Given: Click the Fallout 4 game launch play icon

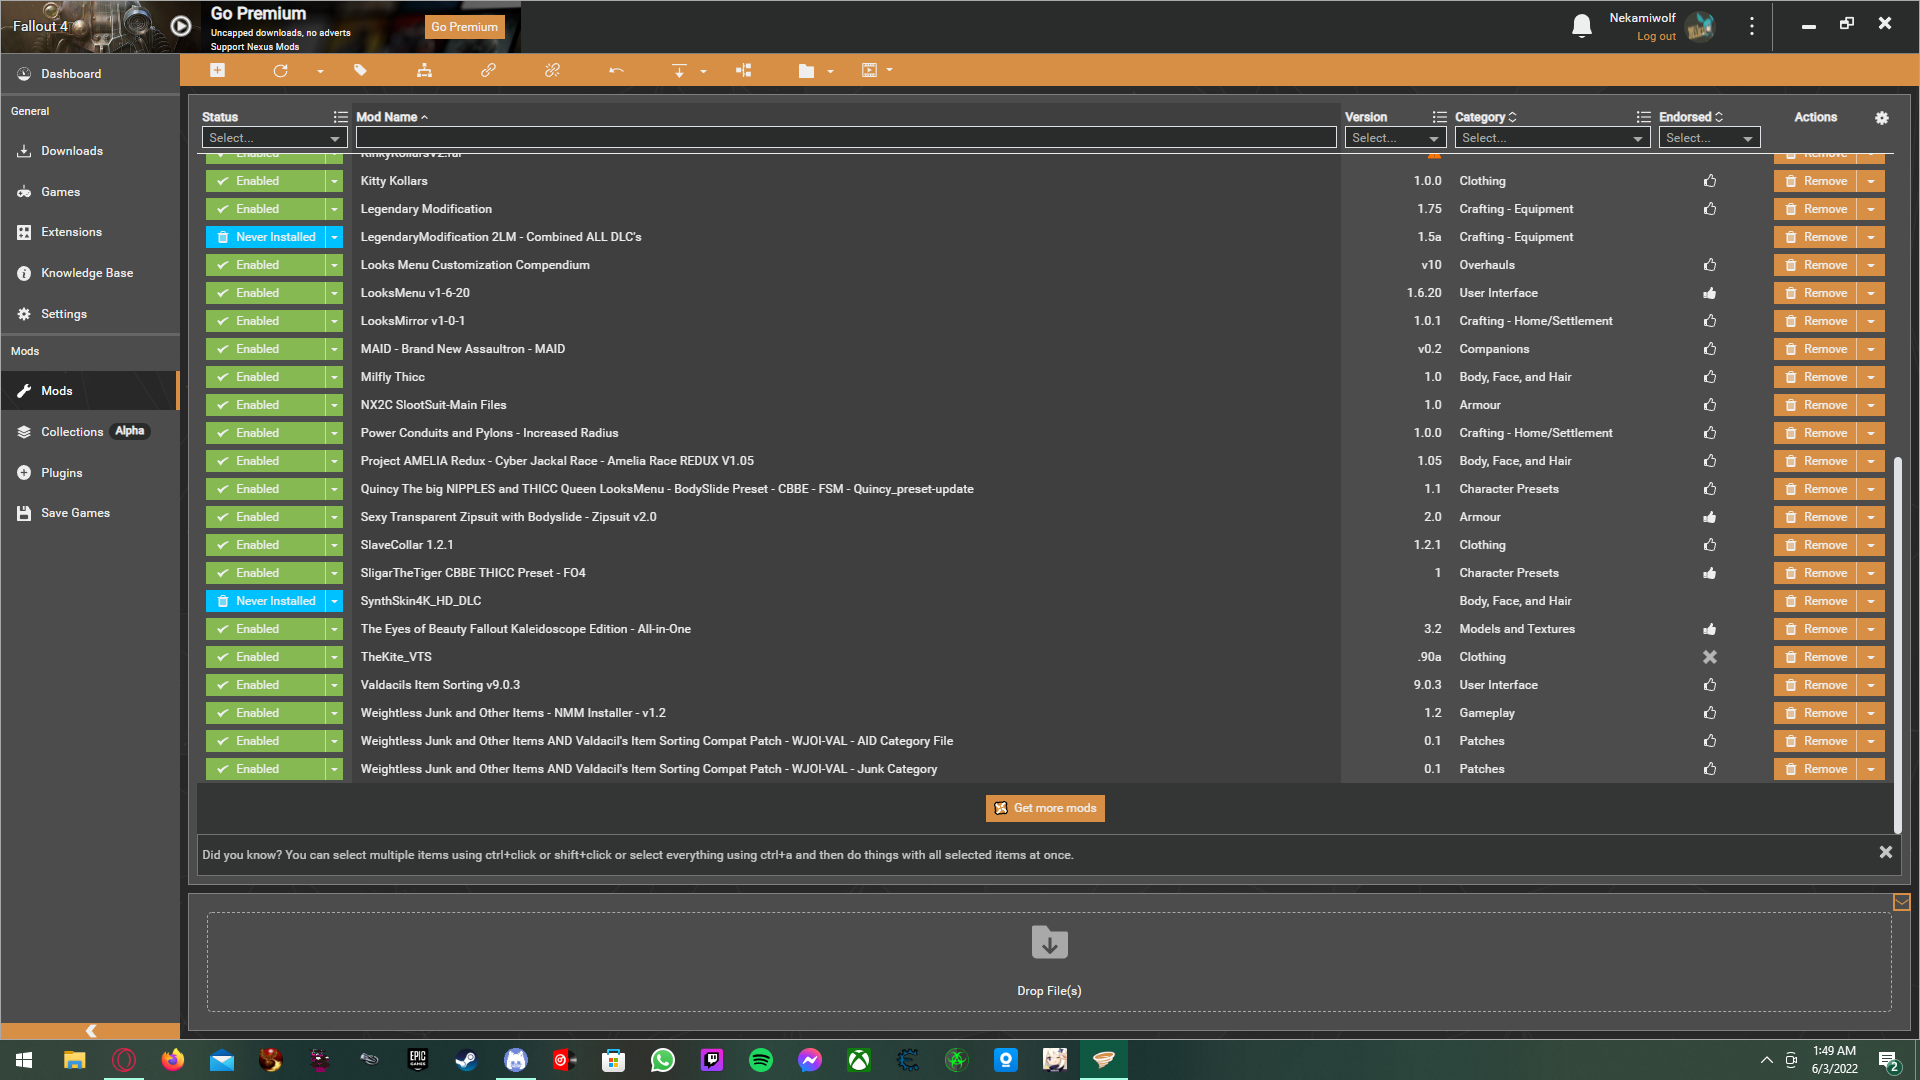Looking at the screenshot, I should pyautogui.click(x=181, y=26).
